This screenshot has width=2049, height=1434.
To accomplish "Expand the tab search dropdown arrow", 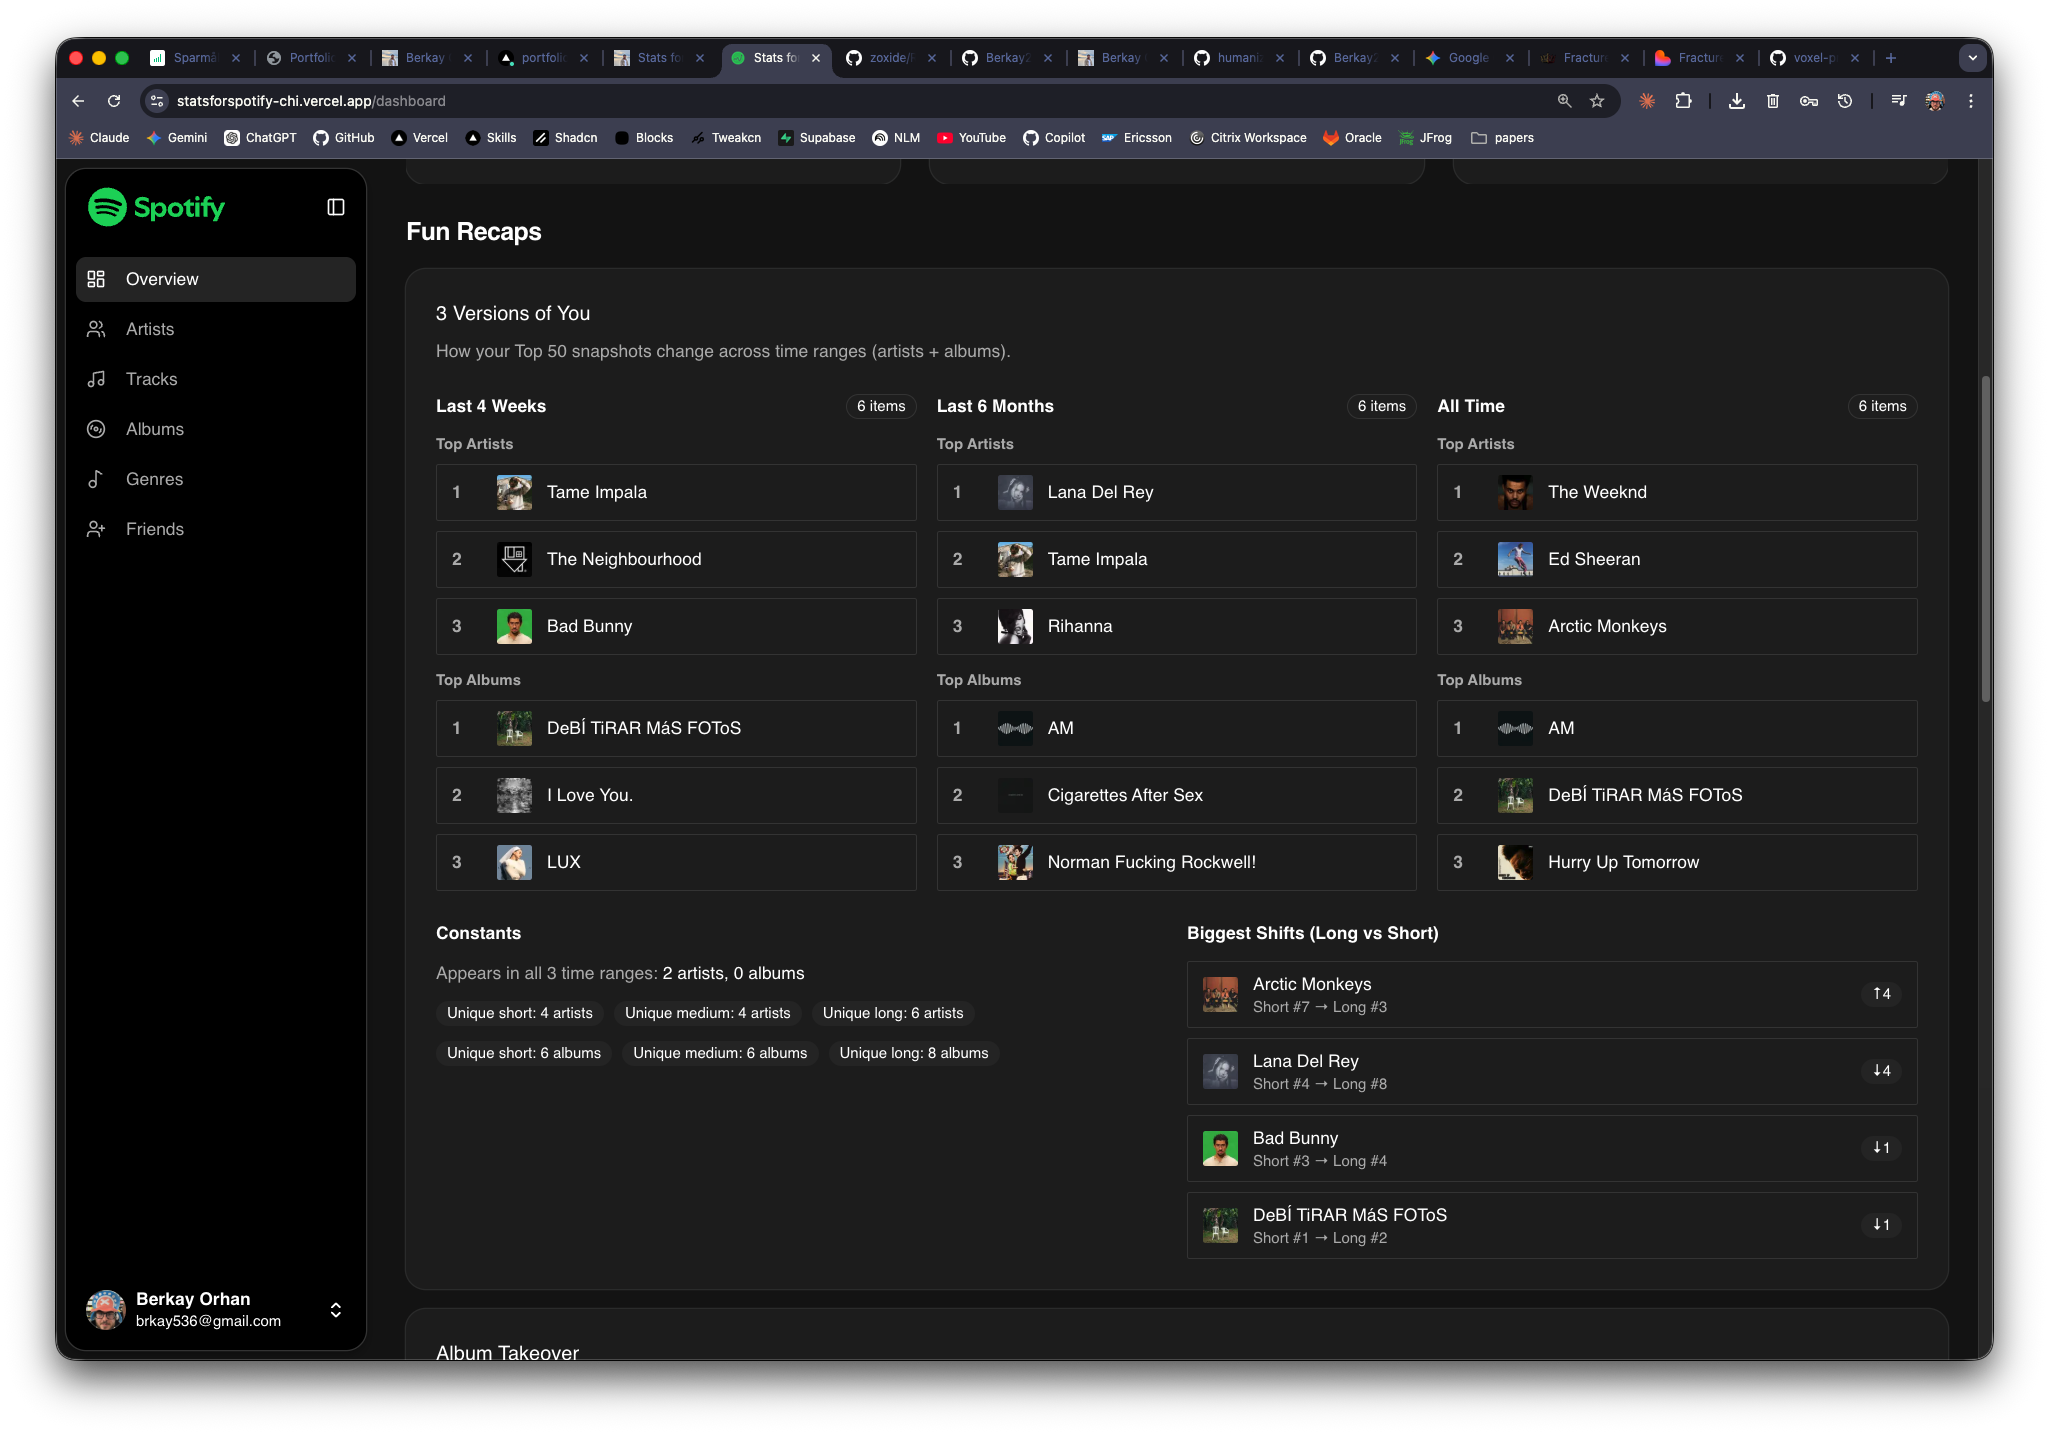I will click(x=1972, y=58).
